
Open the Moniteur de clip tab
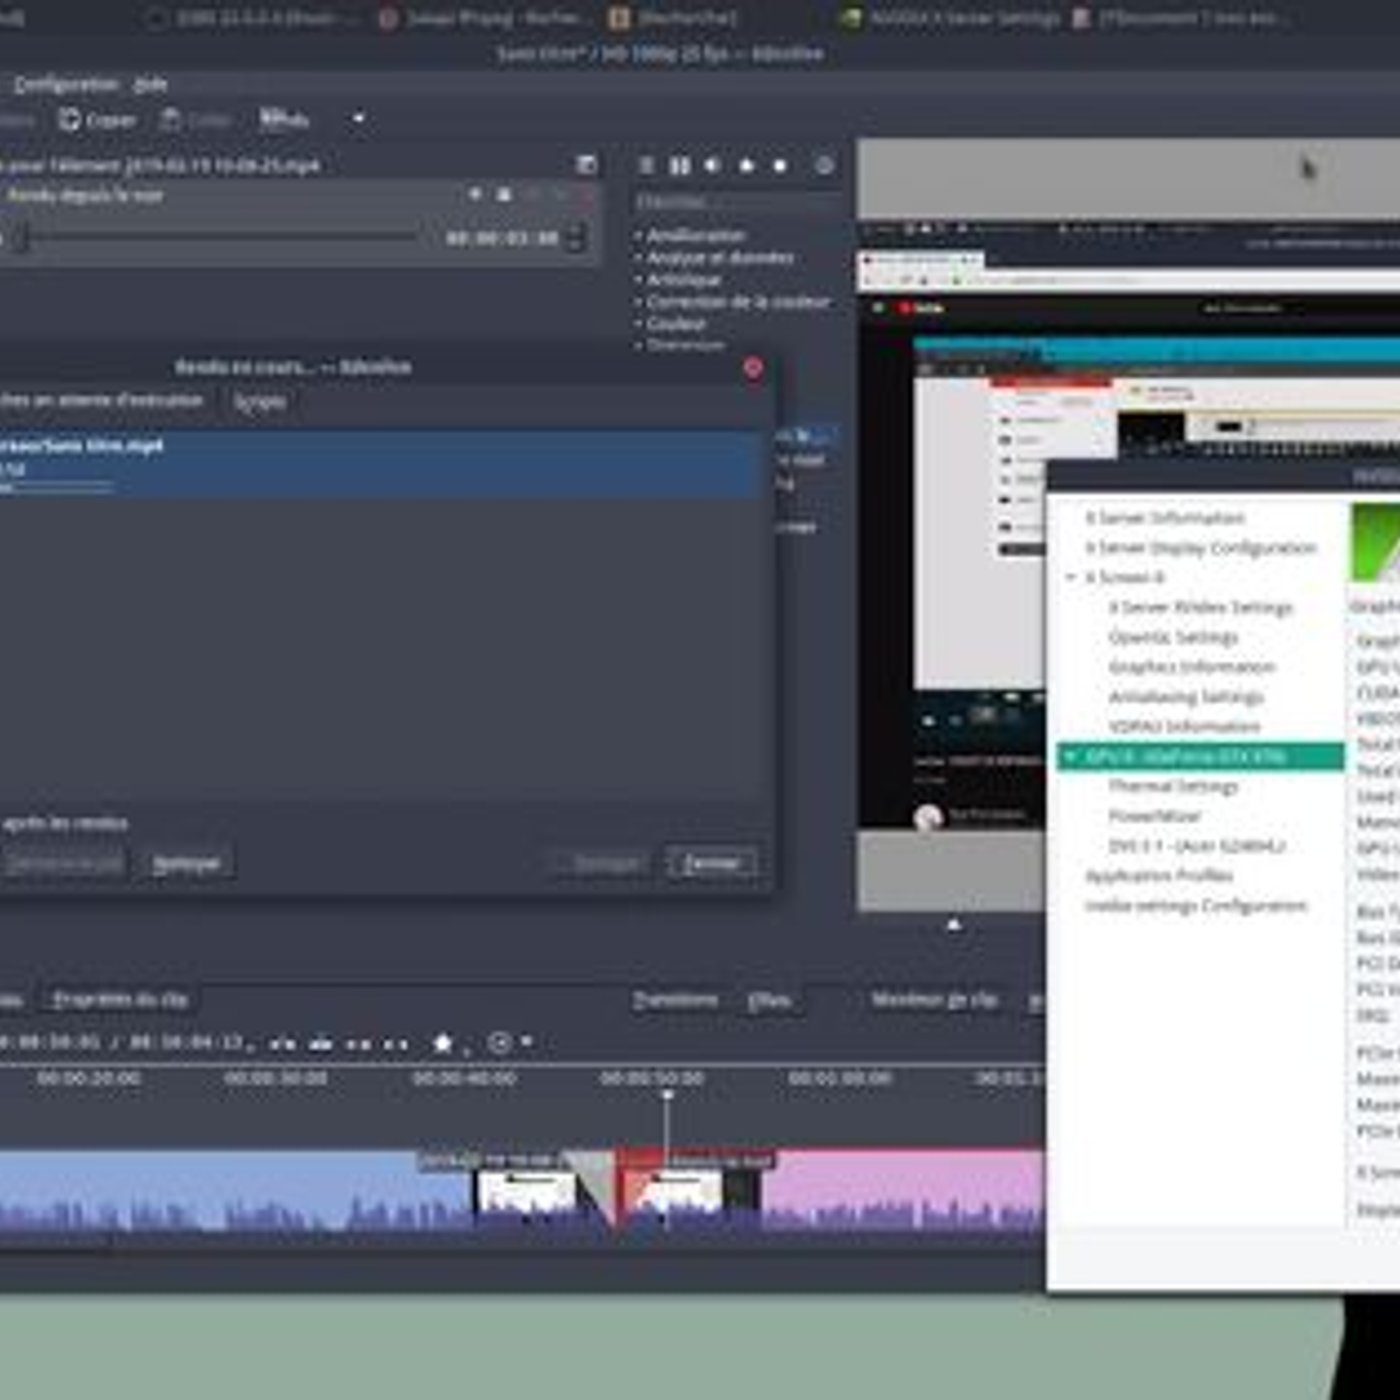pos(934,1000)
